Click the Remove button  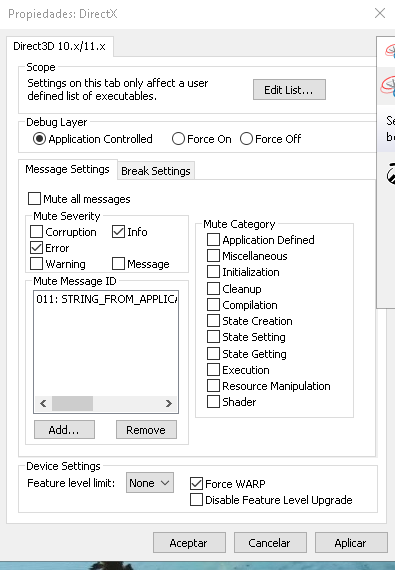[146, 430]
